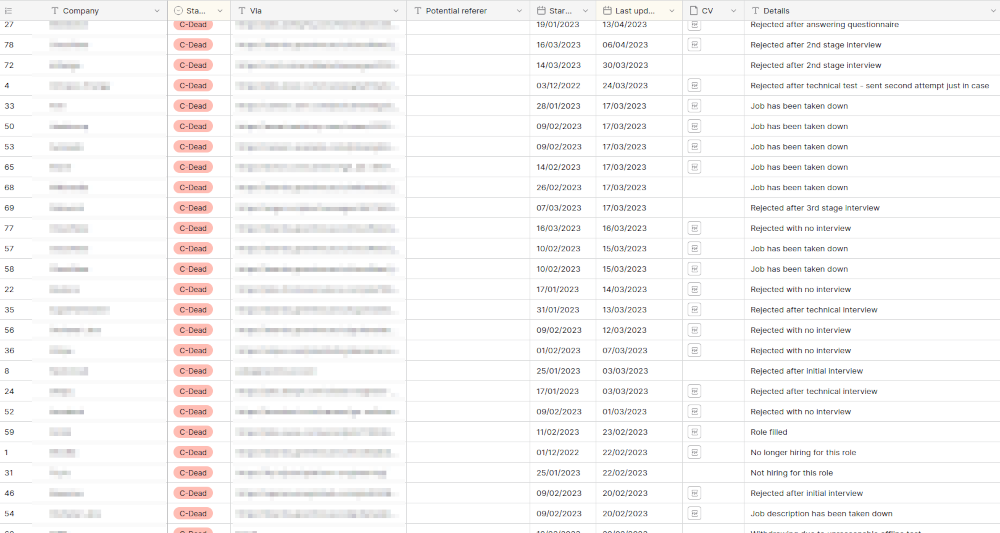Open the Sta... column dropdown arrow
The height and width of the screenshot is (533, 1000).
[x=220, y=11]
